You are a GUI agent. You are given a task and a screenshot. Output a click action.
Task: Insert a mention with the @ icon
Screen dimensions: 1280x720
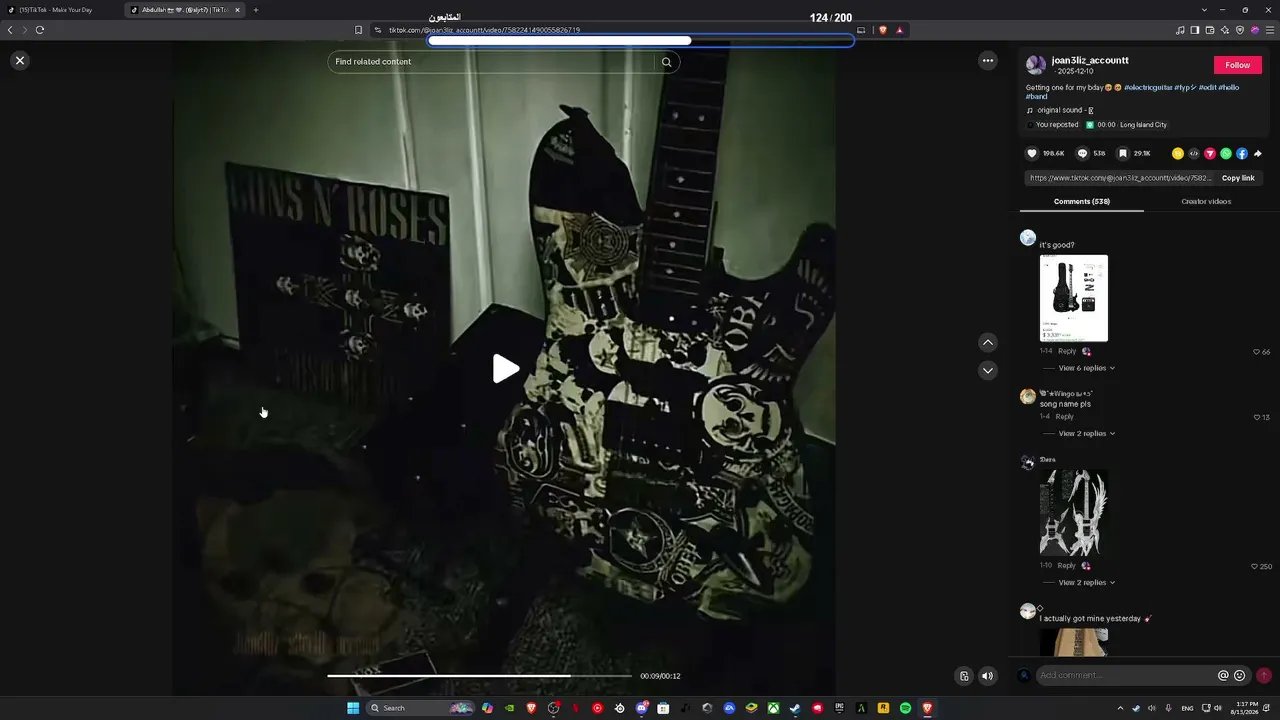pyautogui.click(x=1223, y=676)
